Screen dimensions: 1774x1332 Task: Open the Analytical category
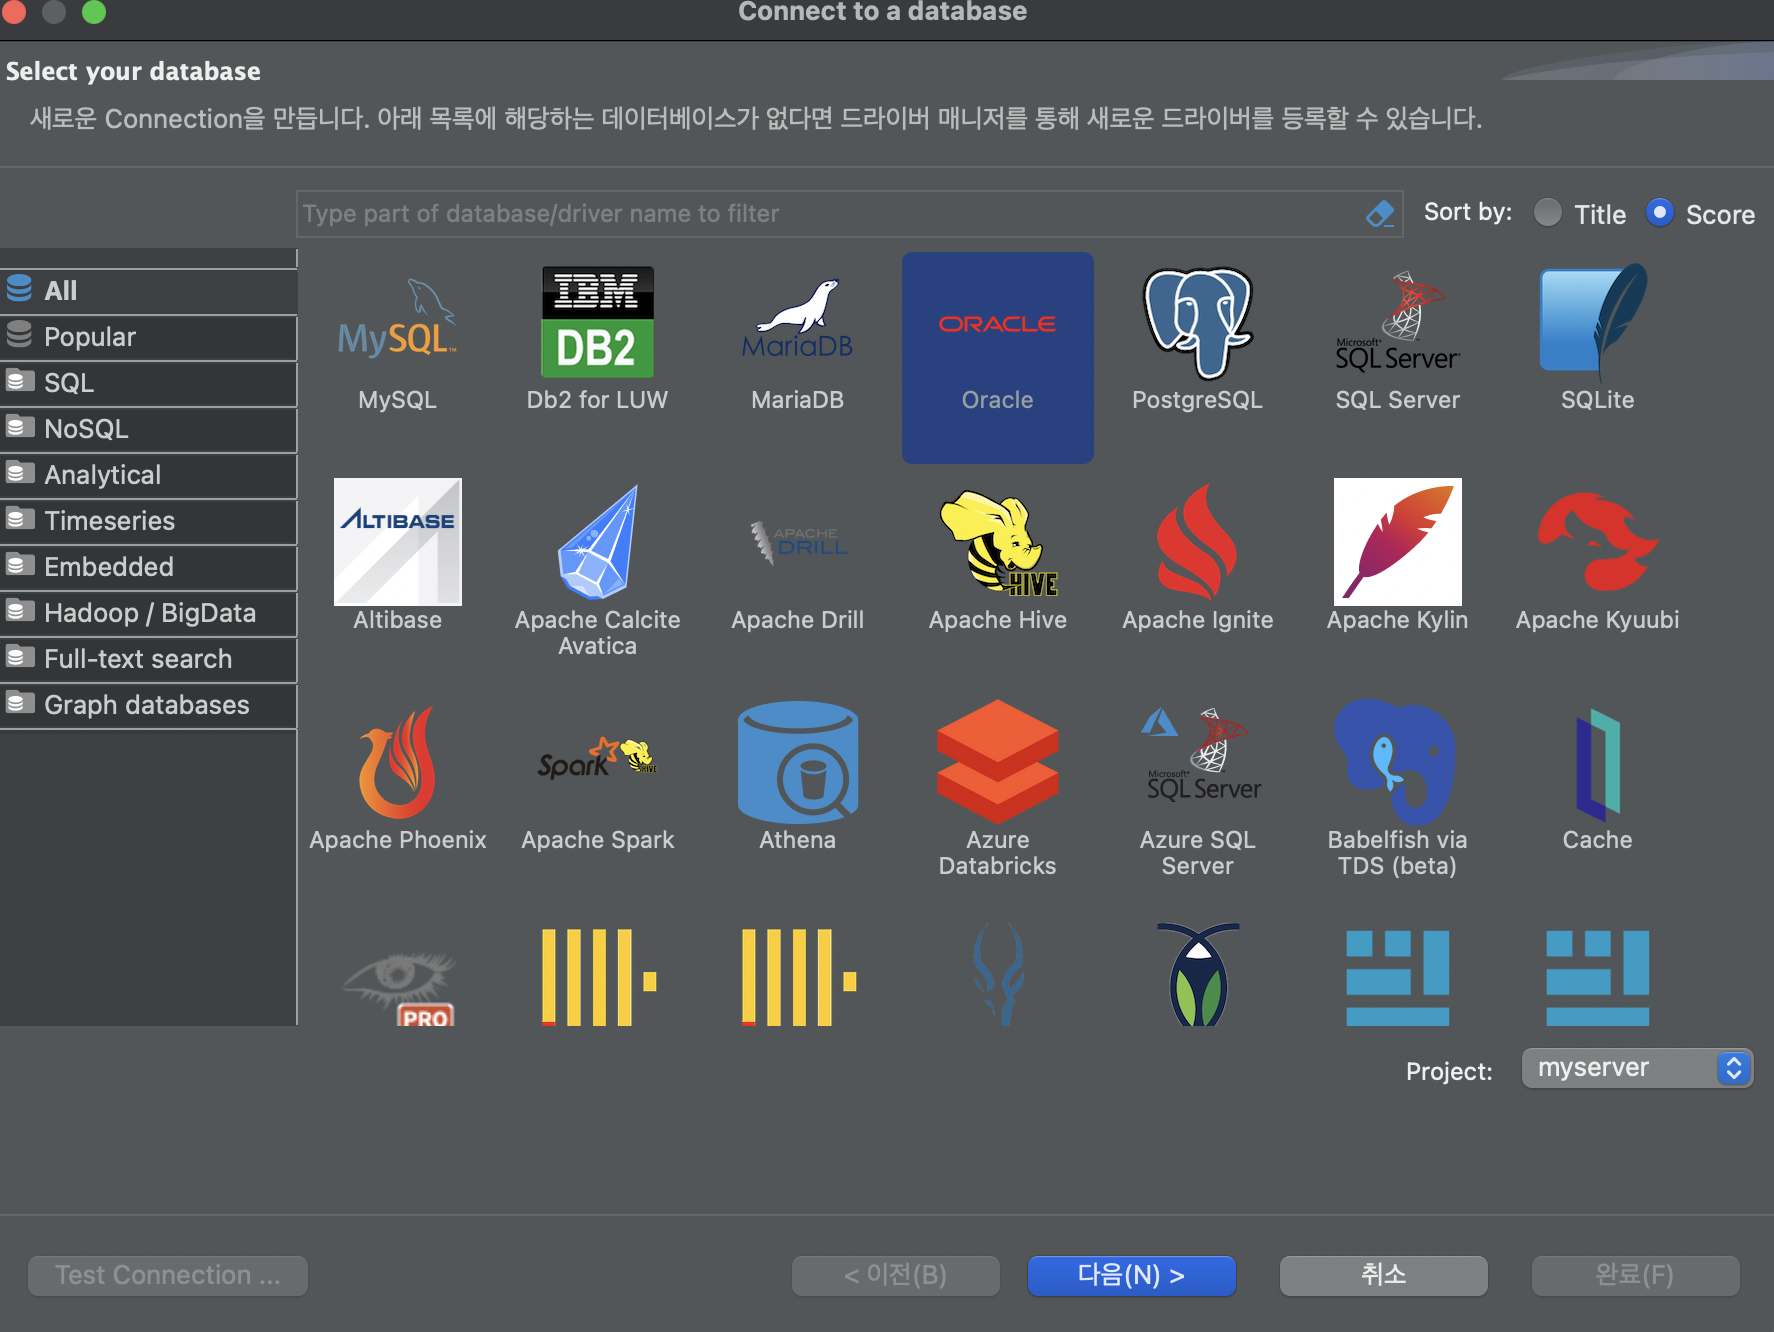148,475
